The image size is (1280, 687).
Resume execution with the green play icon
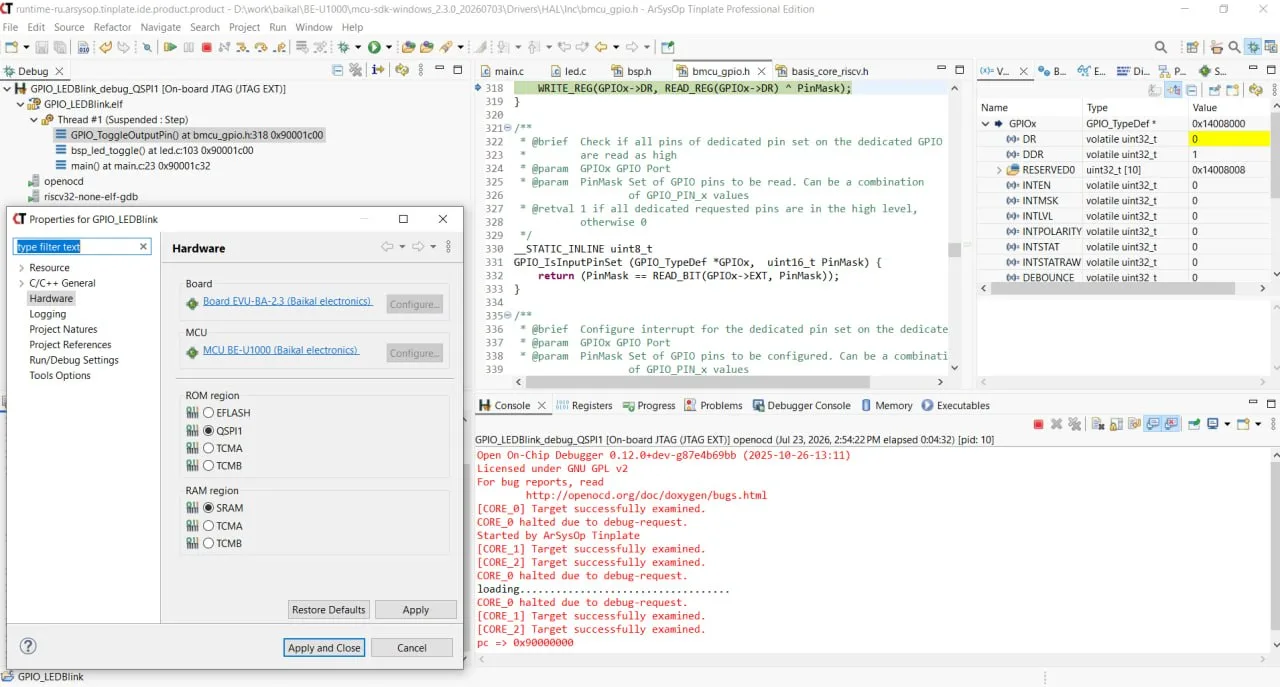[x=170, y=47]
